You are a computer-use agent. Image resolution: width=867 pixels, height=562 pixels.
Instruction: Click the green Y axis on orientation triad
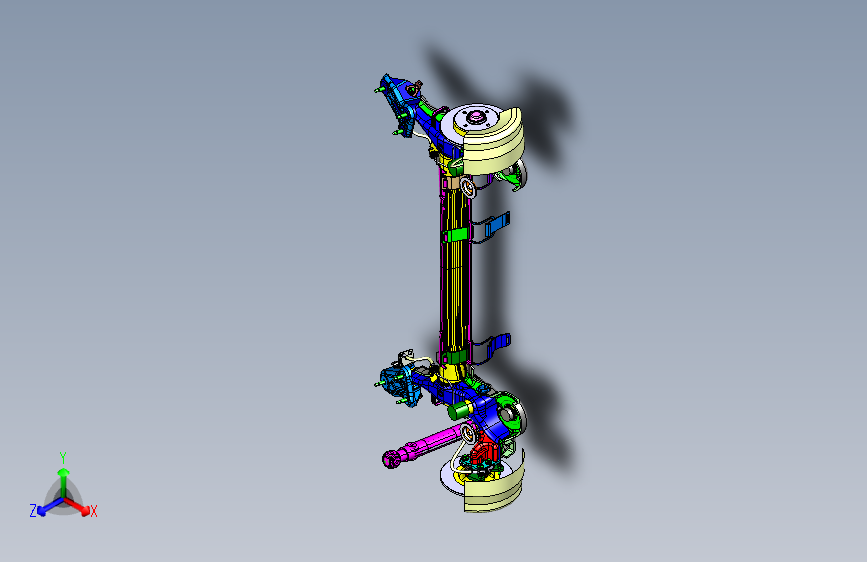(64, 482)
